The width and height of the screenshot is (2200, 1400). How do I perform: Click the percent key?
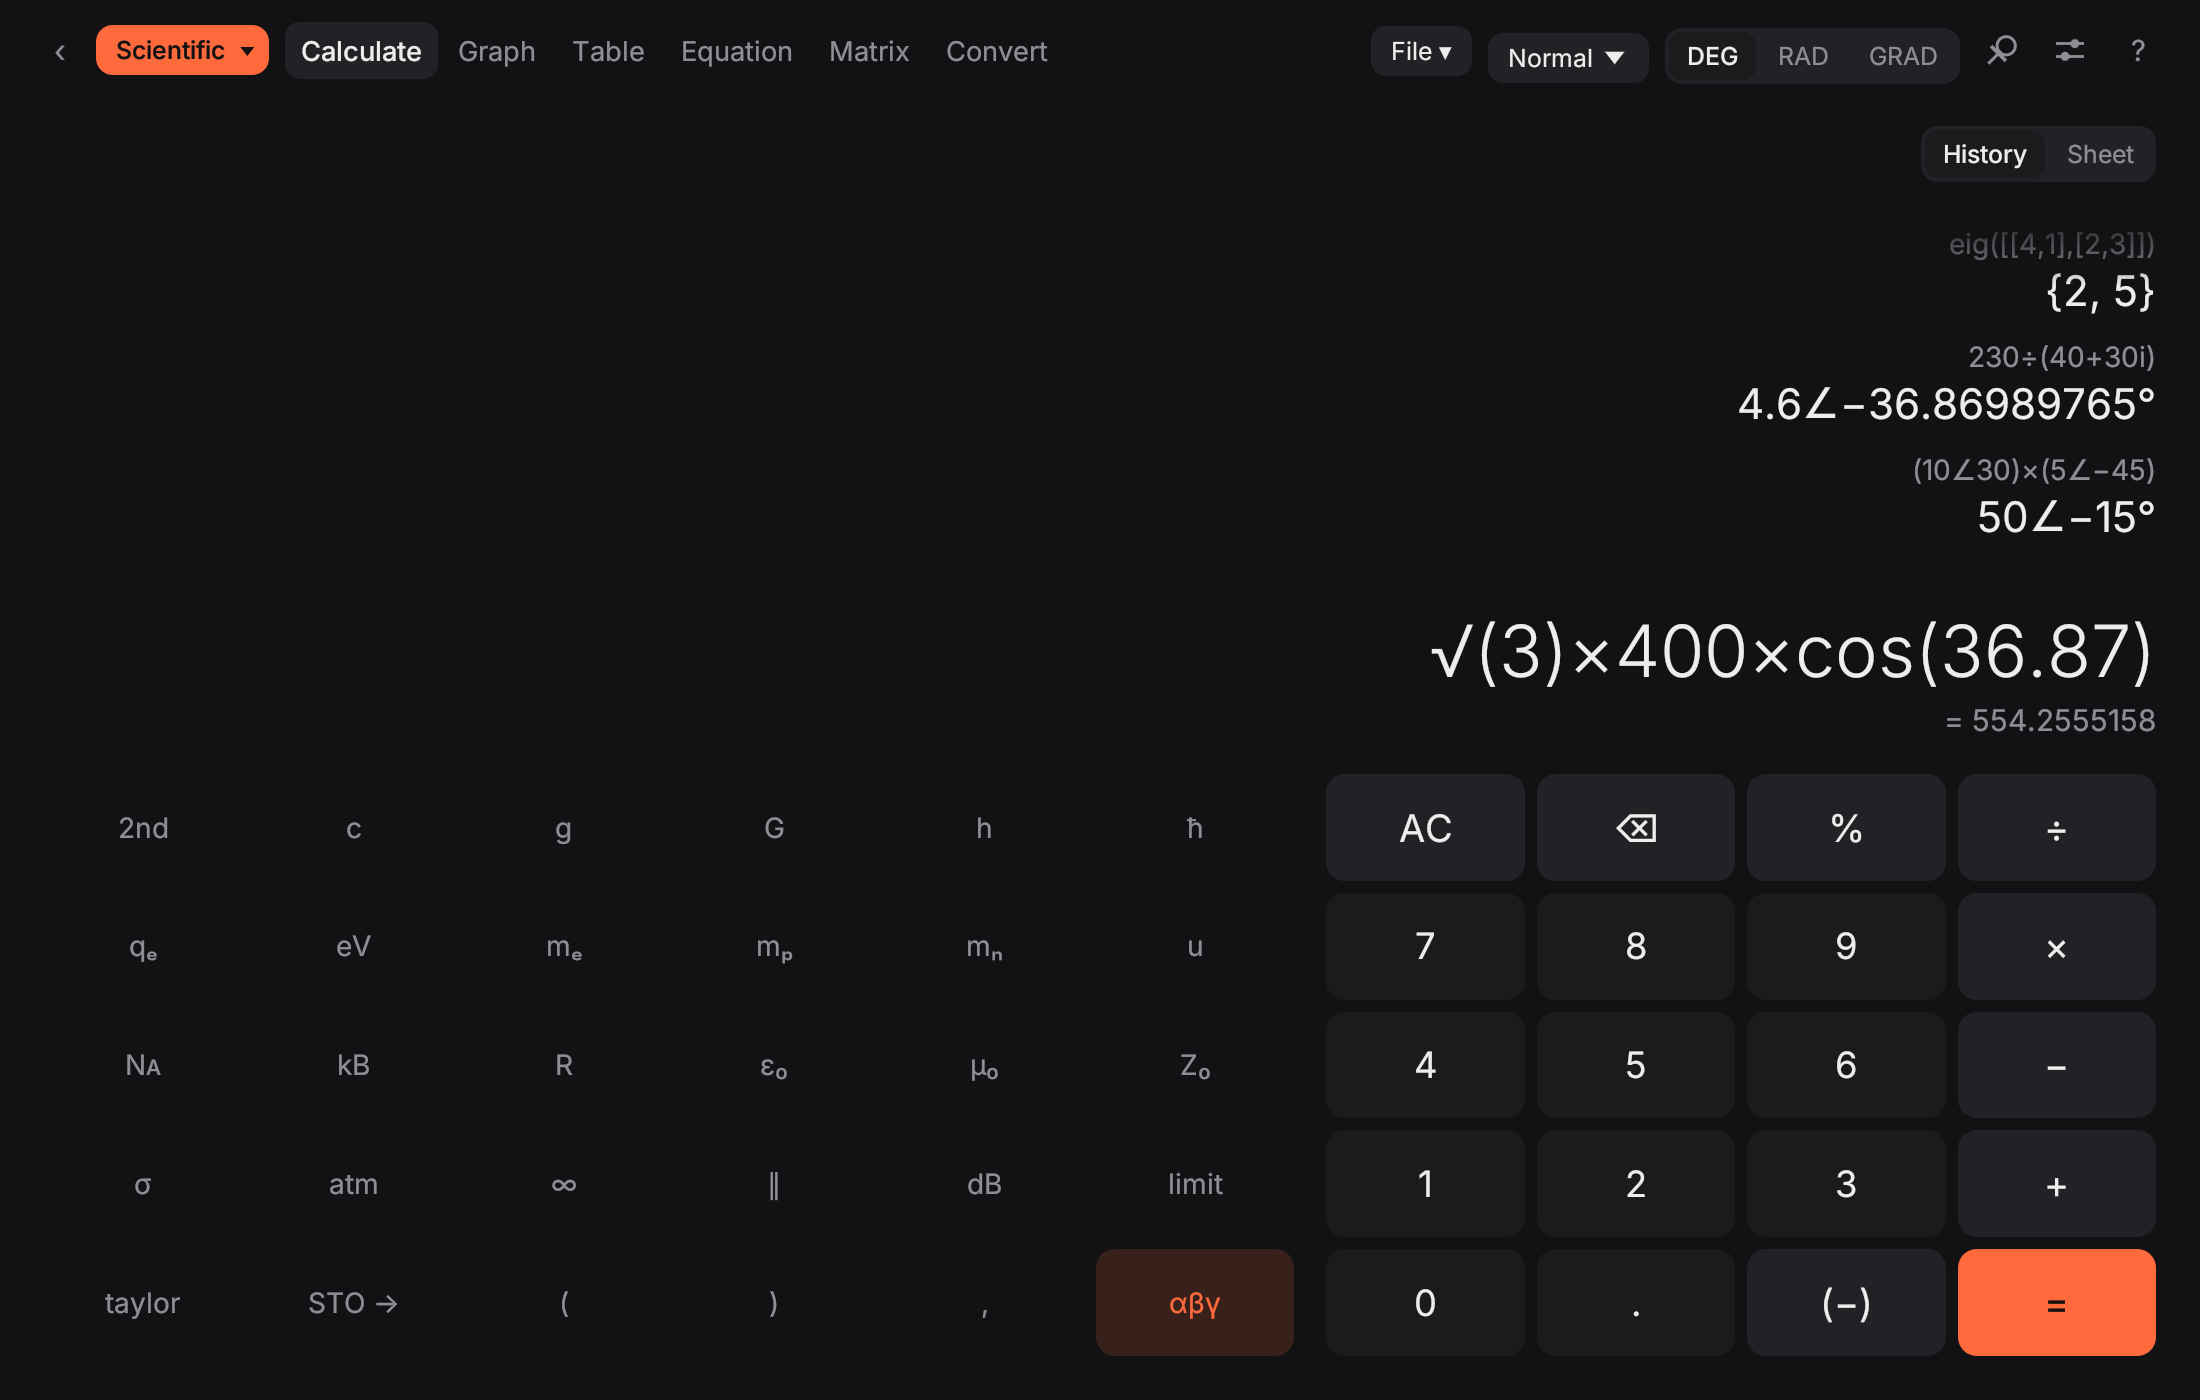(x=1846, y=828)
